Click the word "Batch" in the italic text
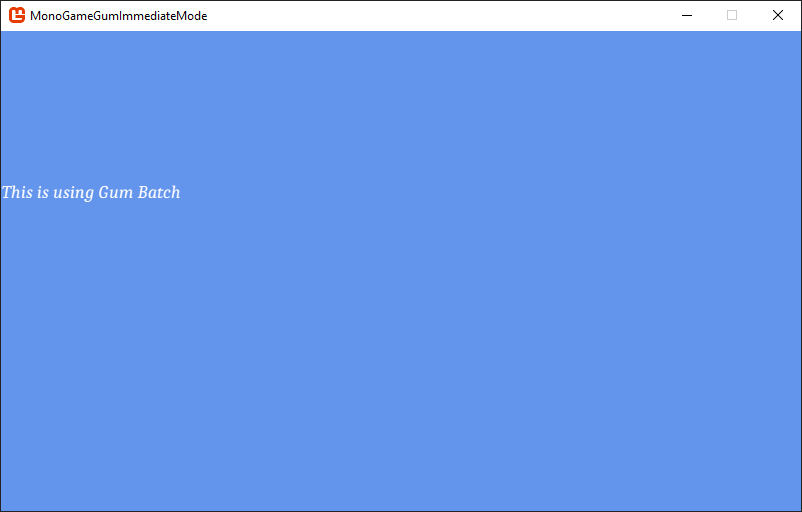Image resolution: width=802 pixels, height=512 pixels. click(159, 192)
